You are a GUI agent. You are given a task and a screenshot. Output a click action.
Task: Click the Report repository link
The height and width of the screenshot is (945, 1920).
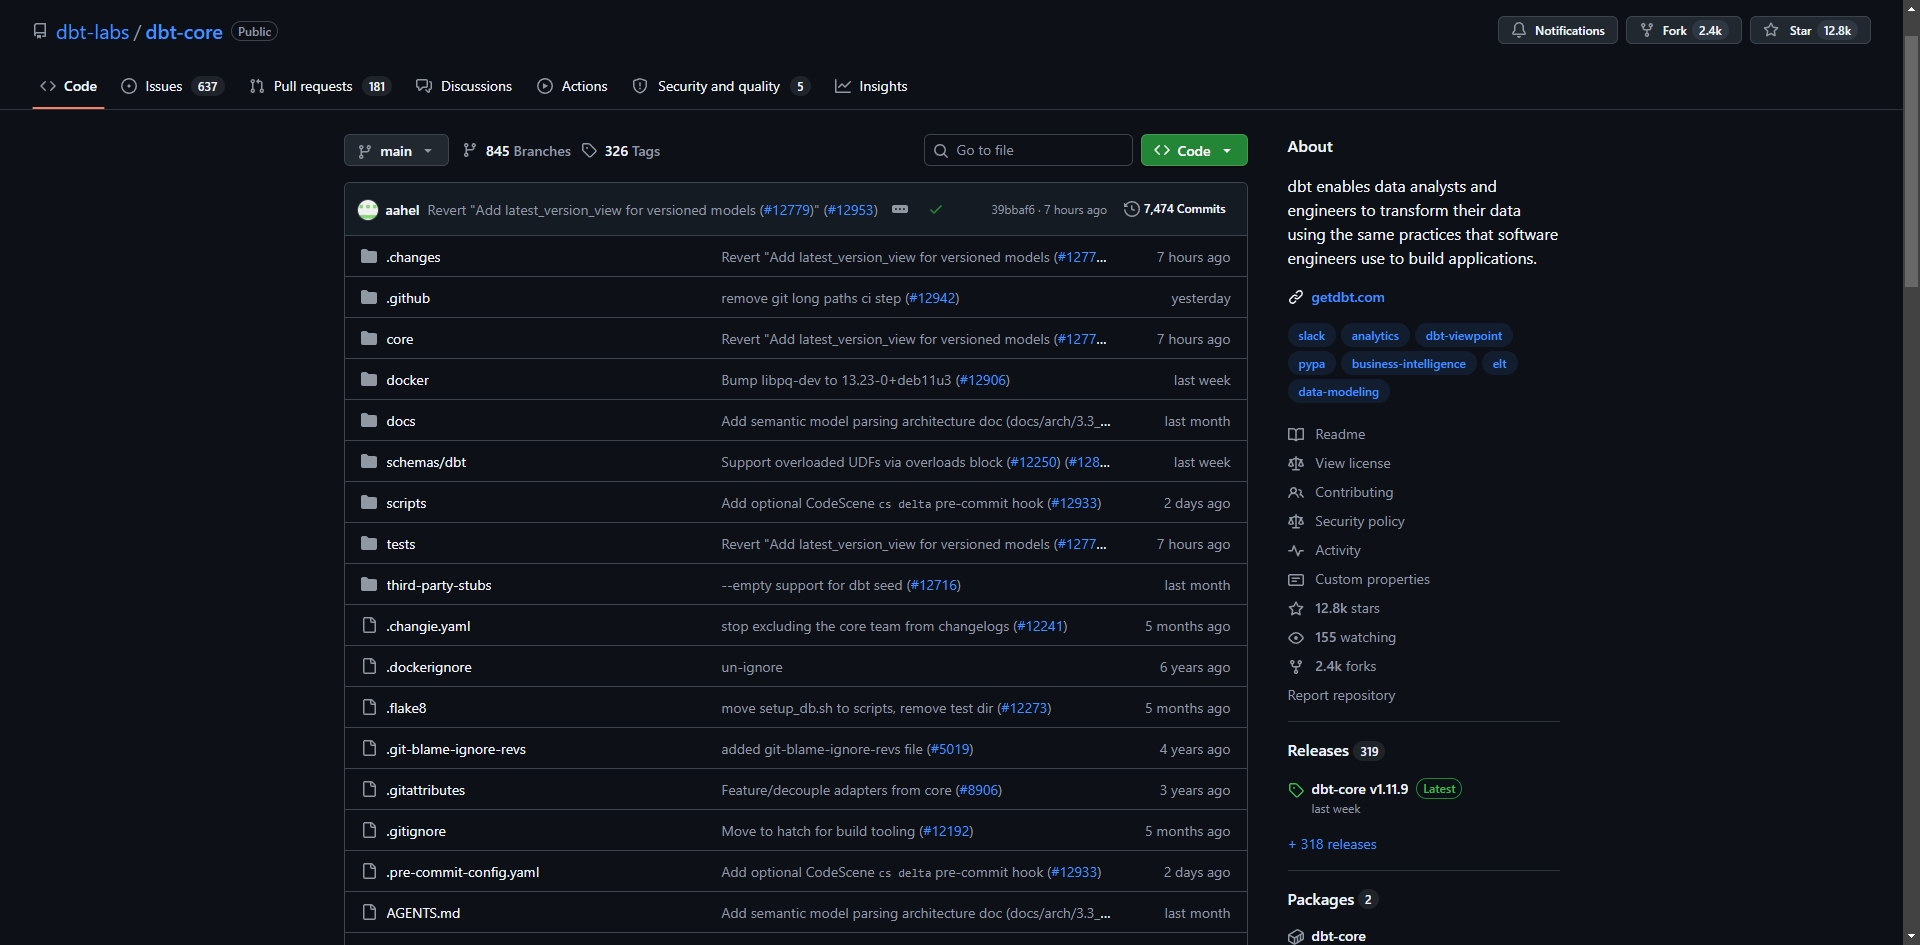coord(1341,695)
